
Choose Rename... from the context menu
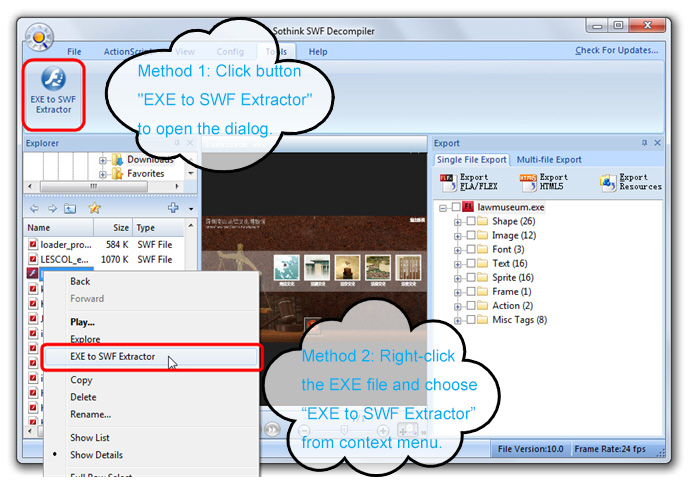click(x=90, y=414)
